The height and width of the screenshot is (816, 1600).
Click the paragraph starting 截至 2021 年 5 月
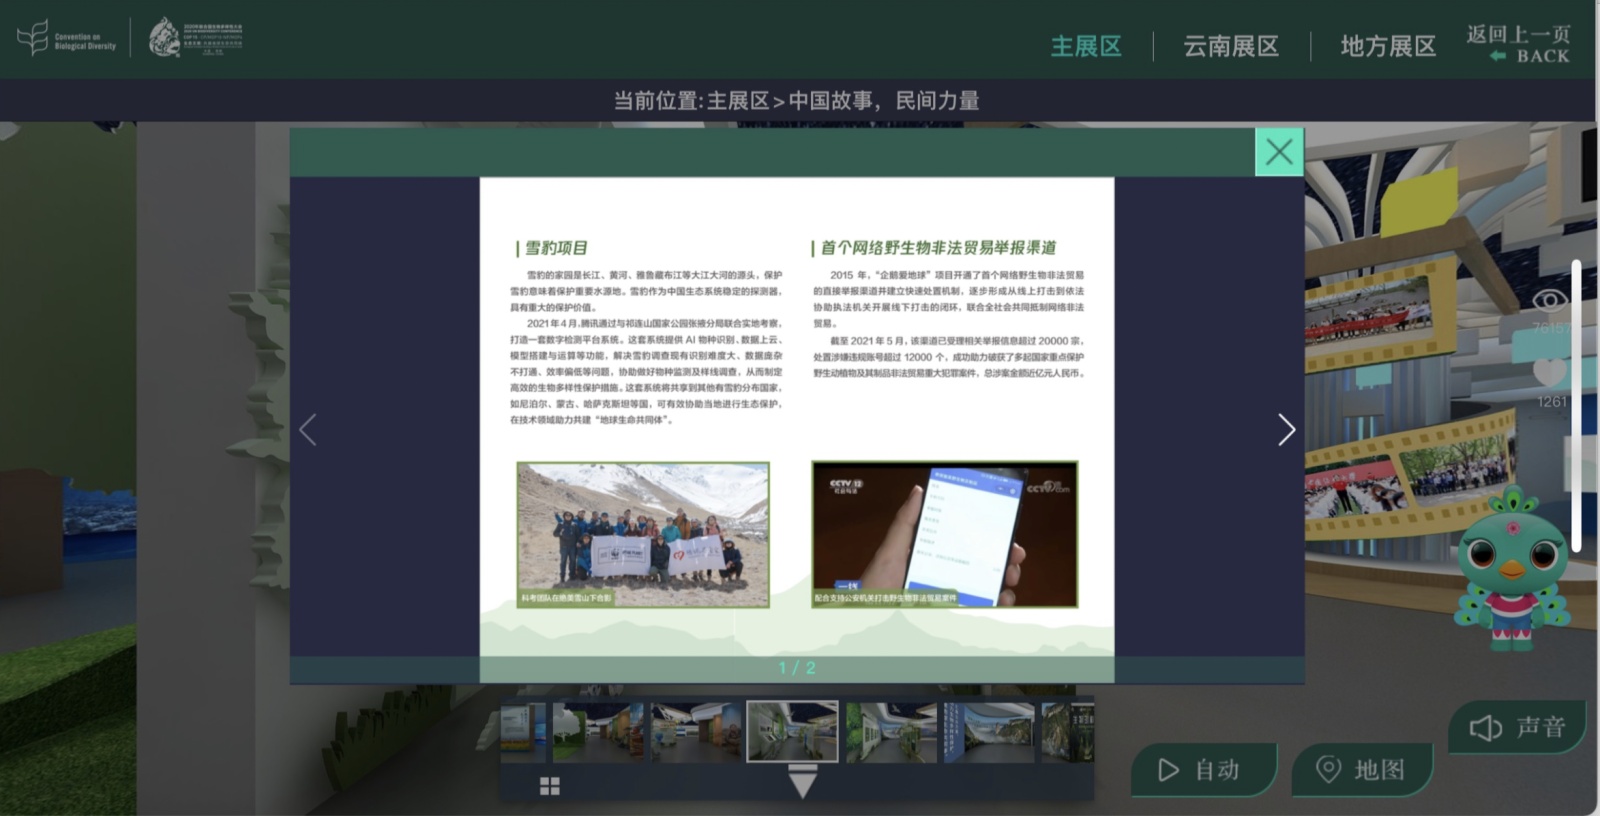click(949, 357)
